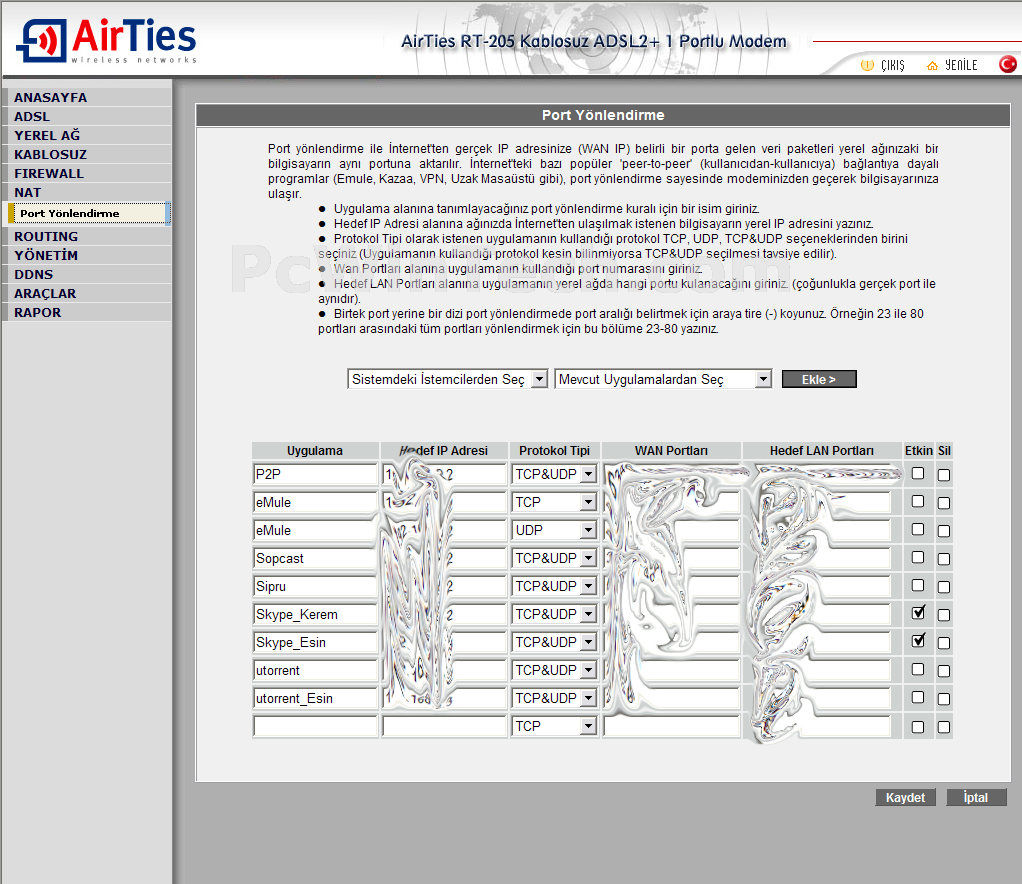
Task: Enable Etkin checkbox for Sopcast
Action: point(918,557)
